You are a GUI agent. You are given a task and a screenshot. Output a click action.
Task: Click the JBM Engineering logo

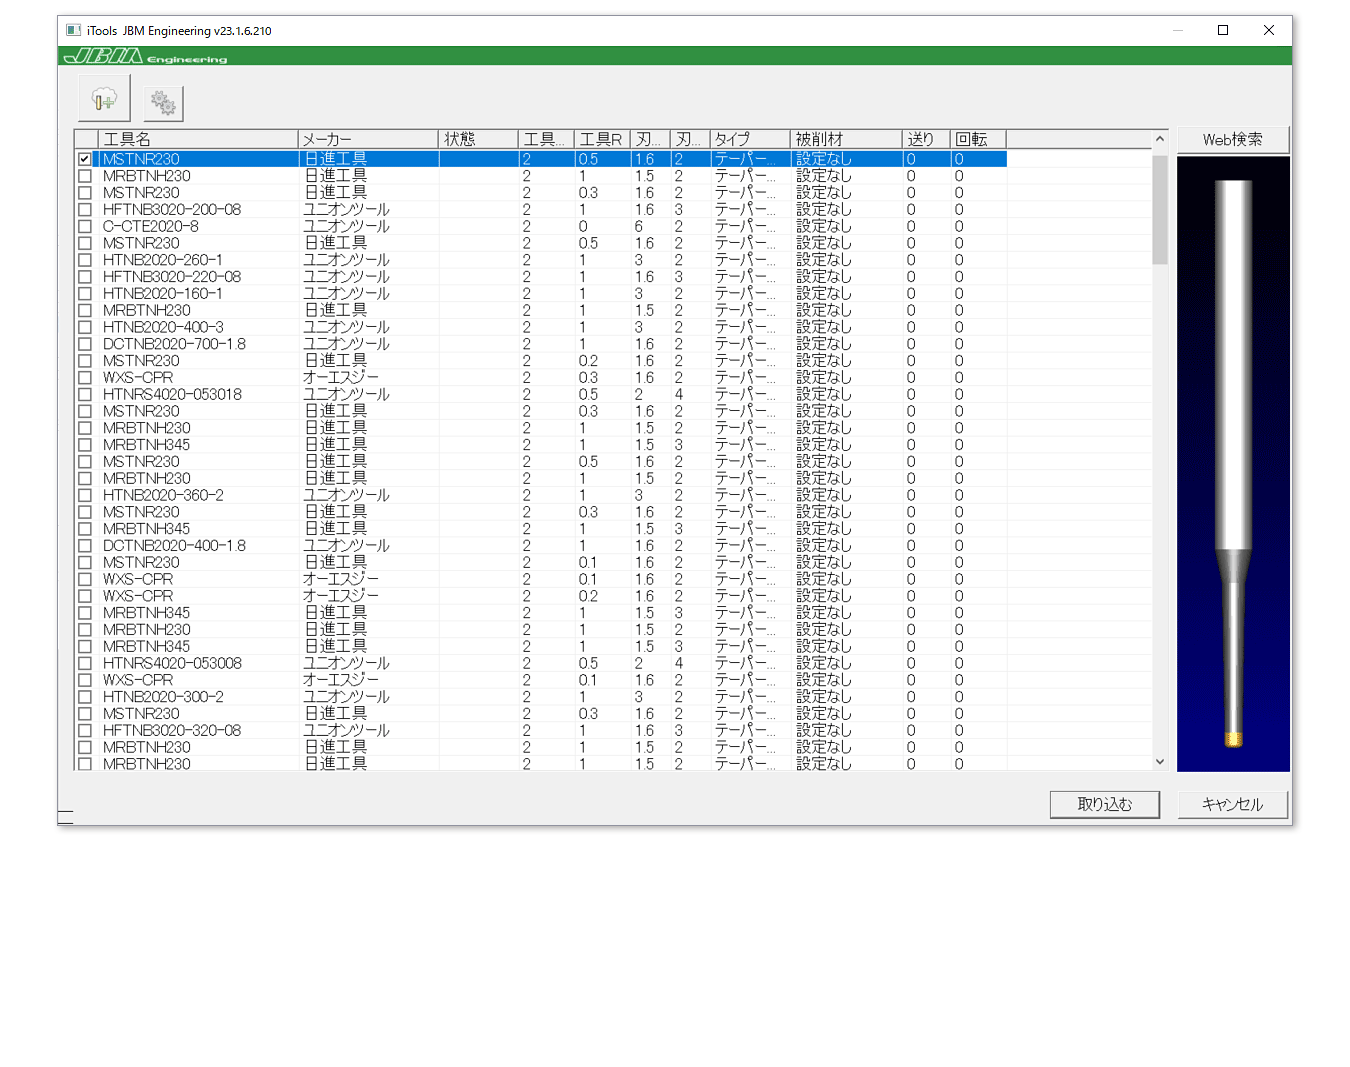[146, 57]
